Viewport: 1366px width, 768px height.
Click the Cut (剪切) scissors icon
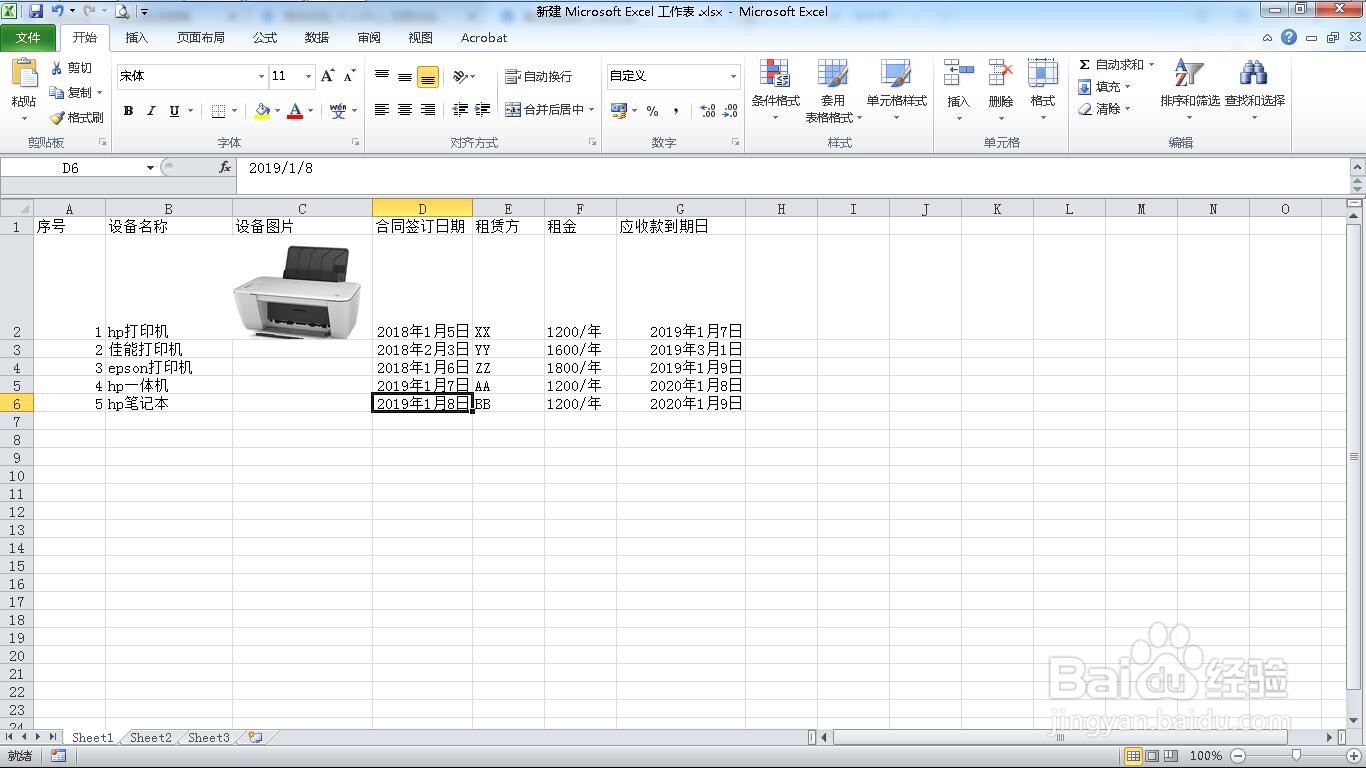57,68
